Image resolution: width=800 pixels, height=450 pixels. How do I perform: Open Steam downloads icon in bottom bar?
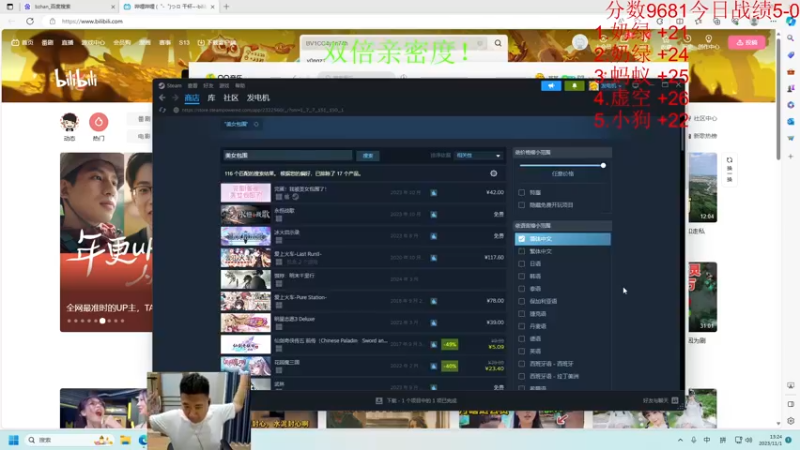click(x=379, y=401)
